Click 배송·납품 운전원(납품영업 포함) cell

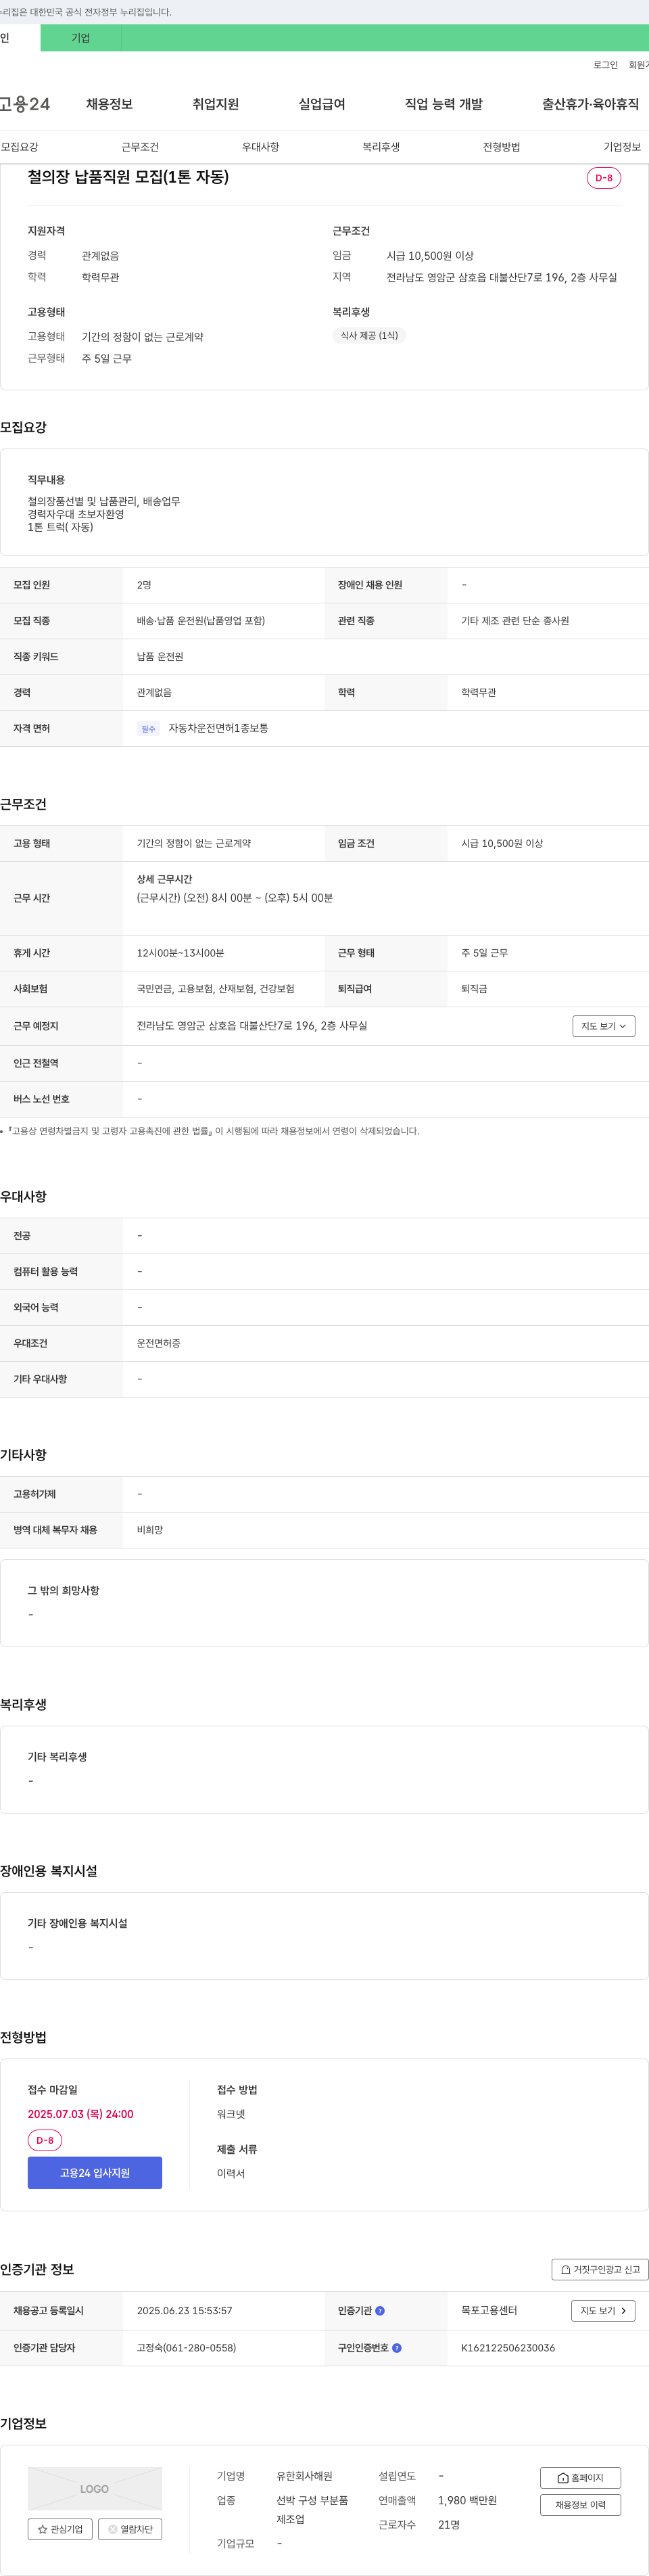coord(201,621)
